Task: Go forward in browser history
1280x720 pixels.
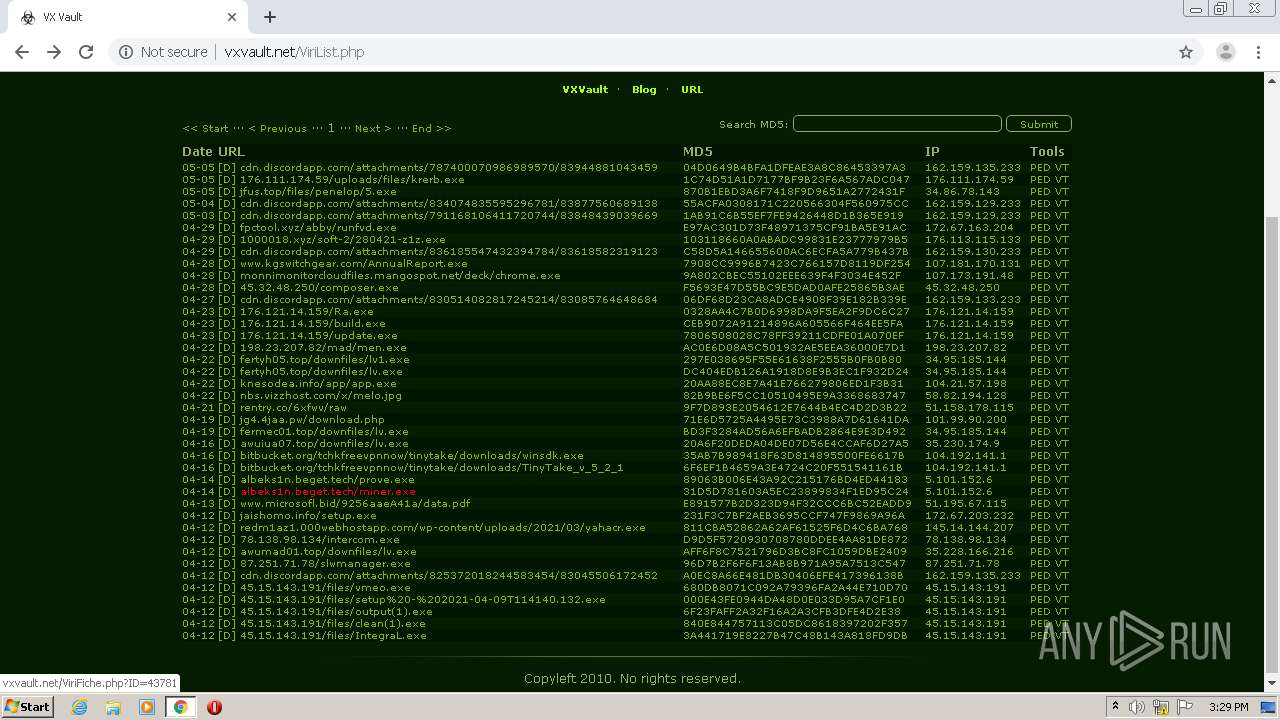Action: click(54, 52)
